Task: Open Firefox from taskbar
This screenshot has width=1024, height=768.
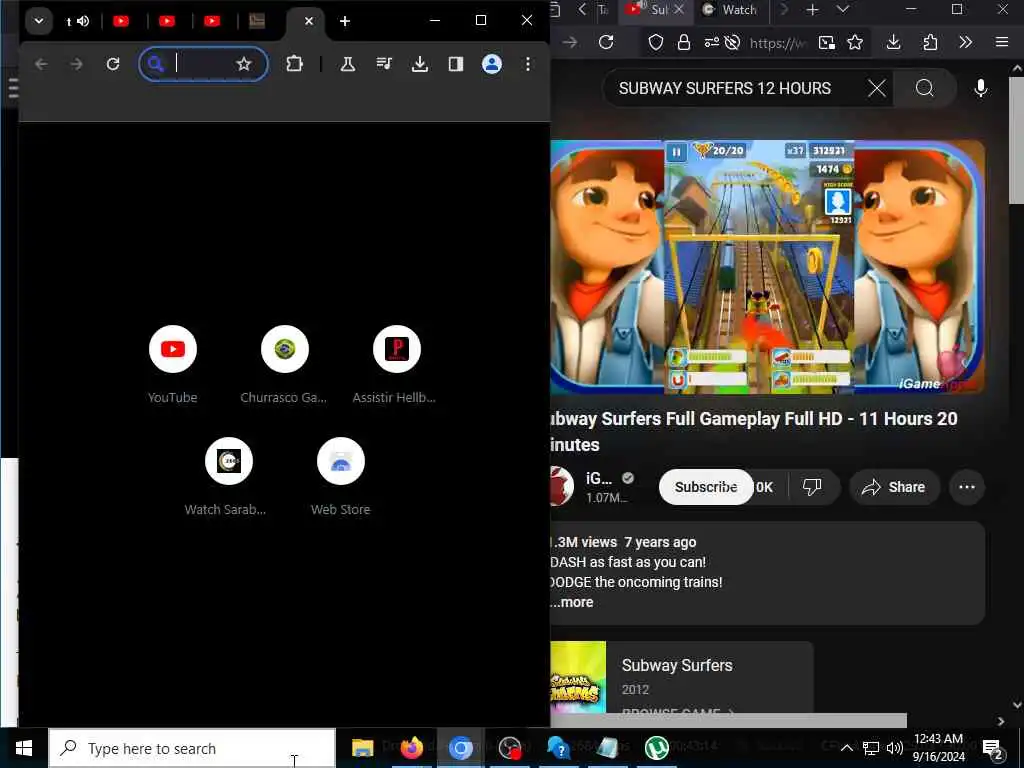Action: [x=411, y=748]
